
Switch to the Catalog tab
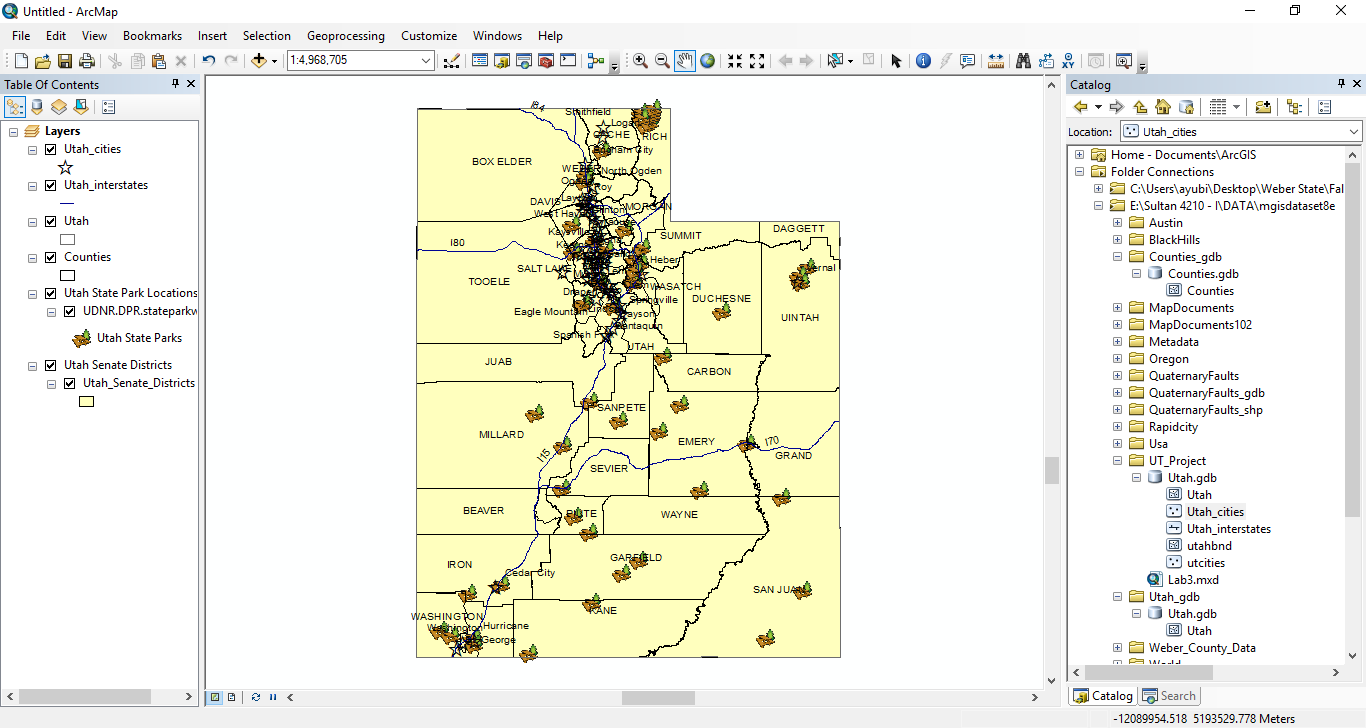pyautogui.click(x=1103, y=696)
